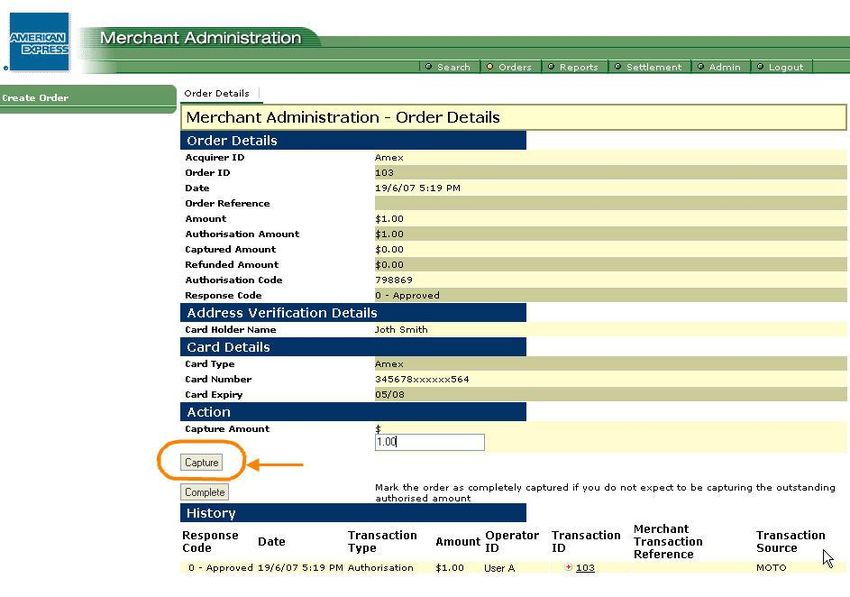Open the Search menu
This screenshot has width=850, height=597.
point(449,67)
